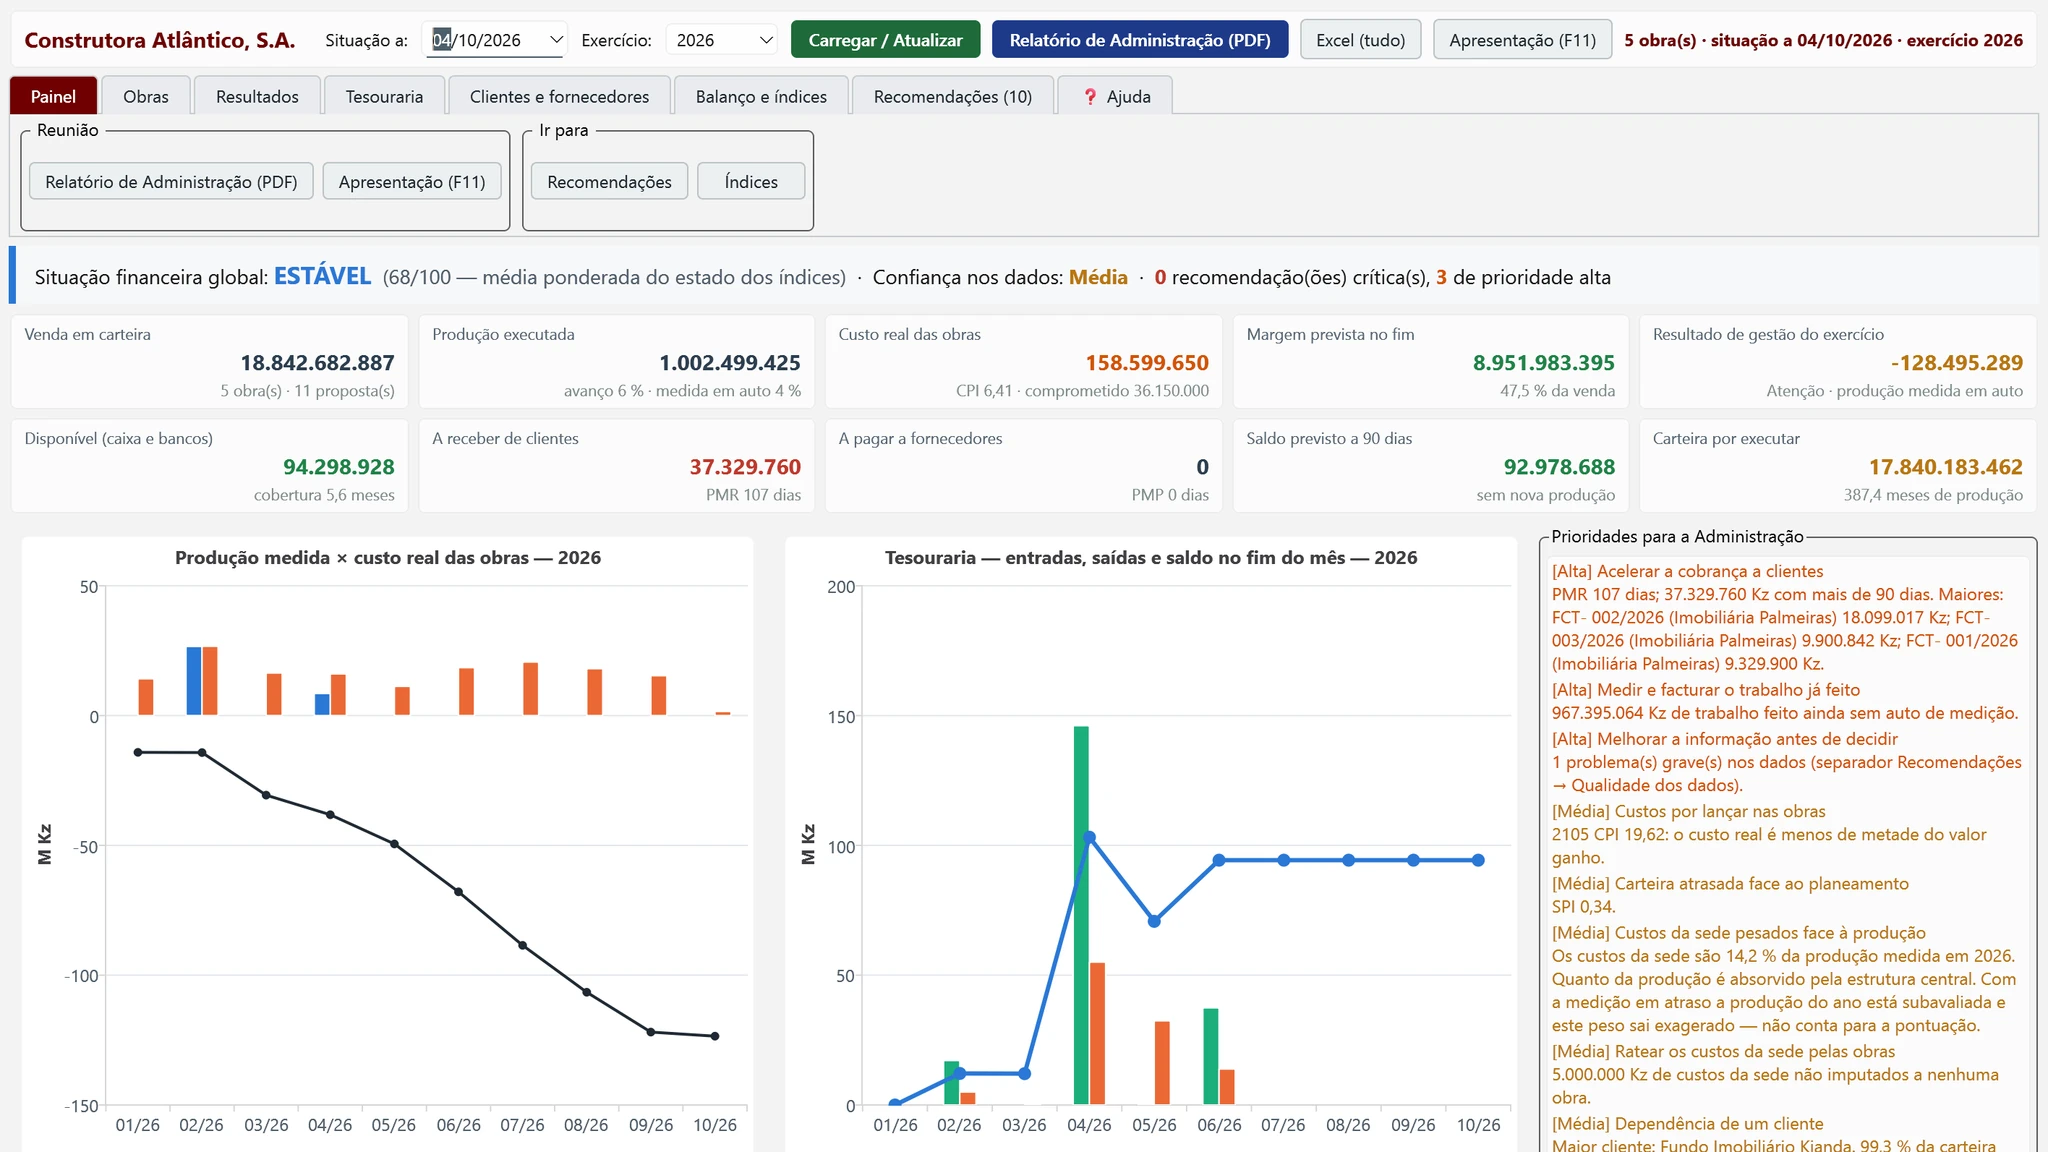Image resolution: width=2048 pixels, height=1152 pixels.
Task: Click A receber de clientes value 37.329.760
Action: [745, 467]
